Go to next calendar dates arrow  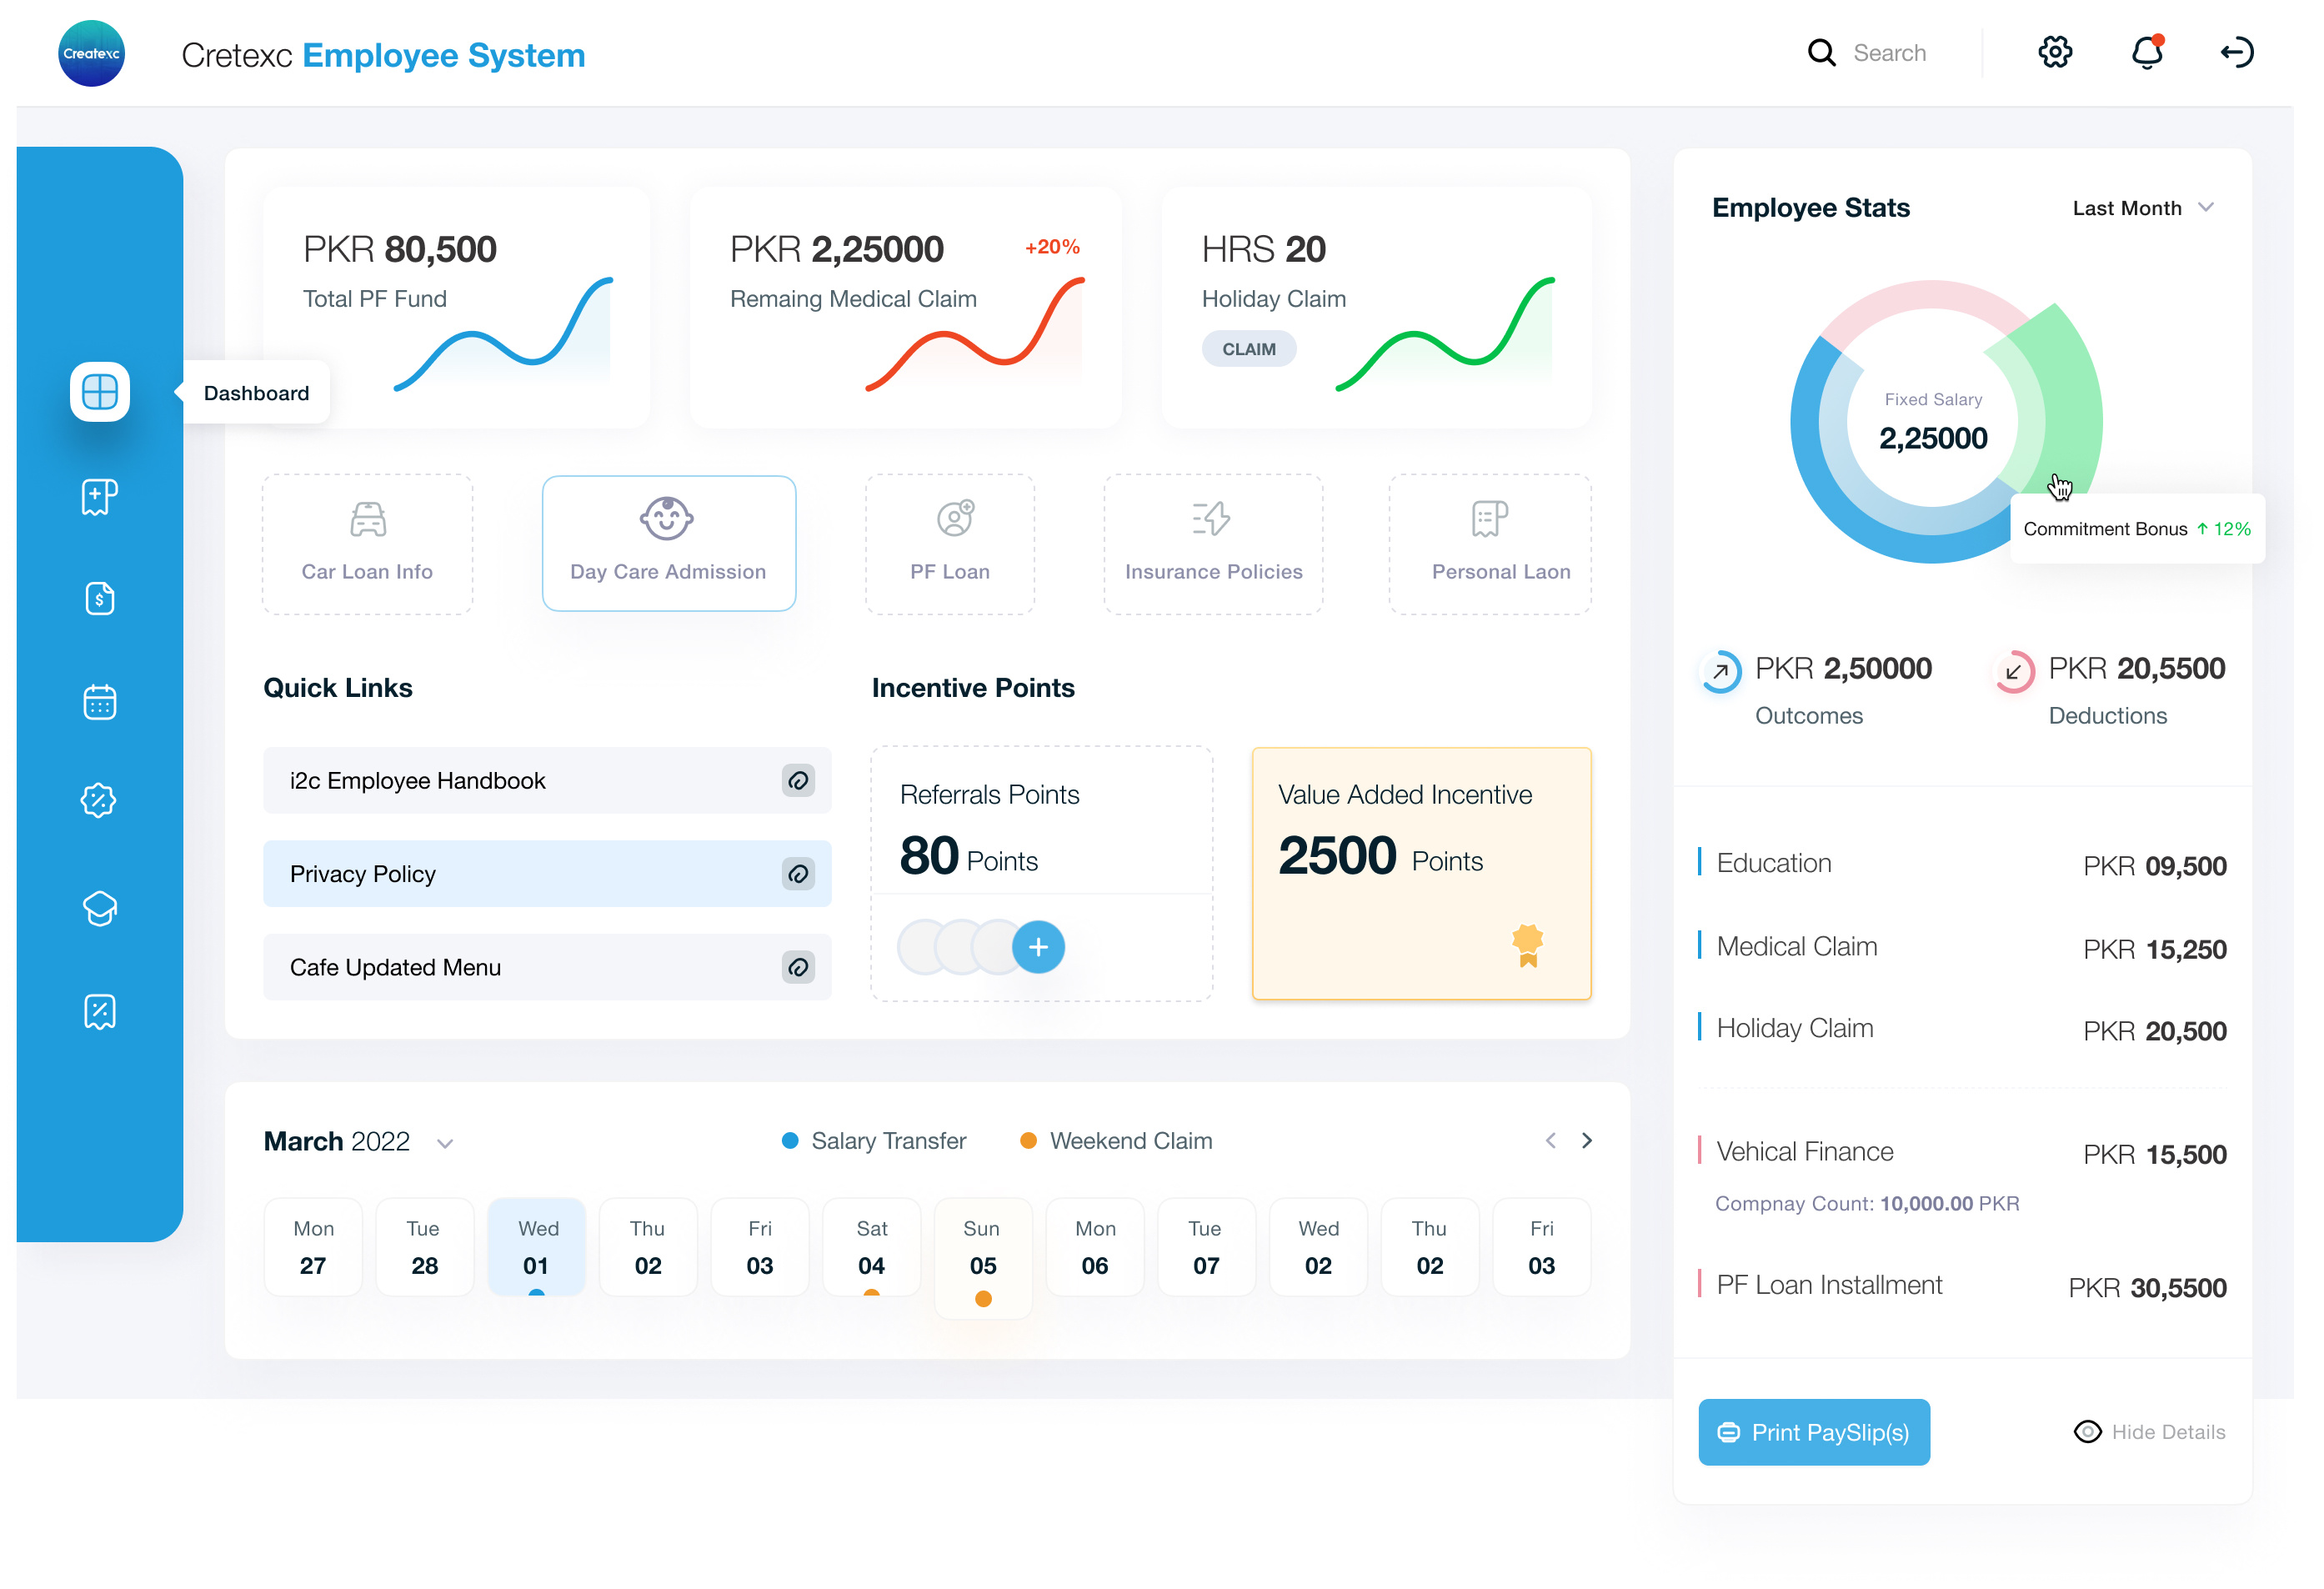point(1586,1140)
